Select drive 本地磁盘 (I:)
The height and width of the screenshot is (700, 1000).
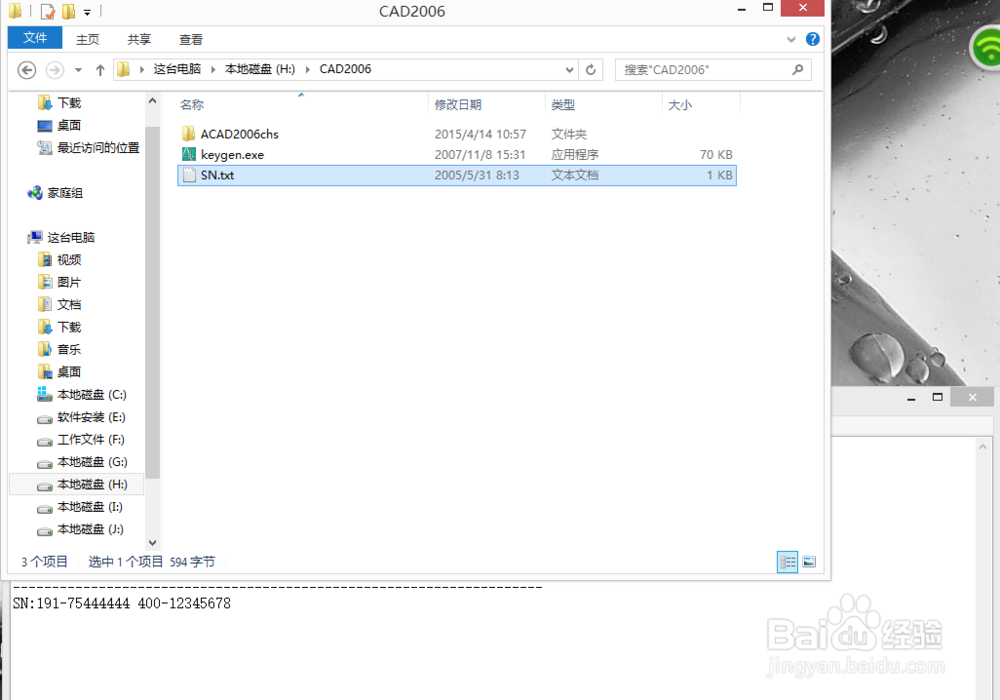[x=89, y=507]
